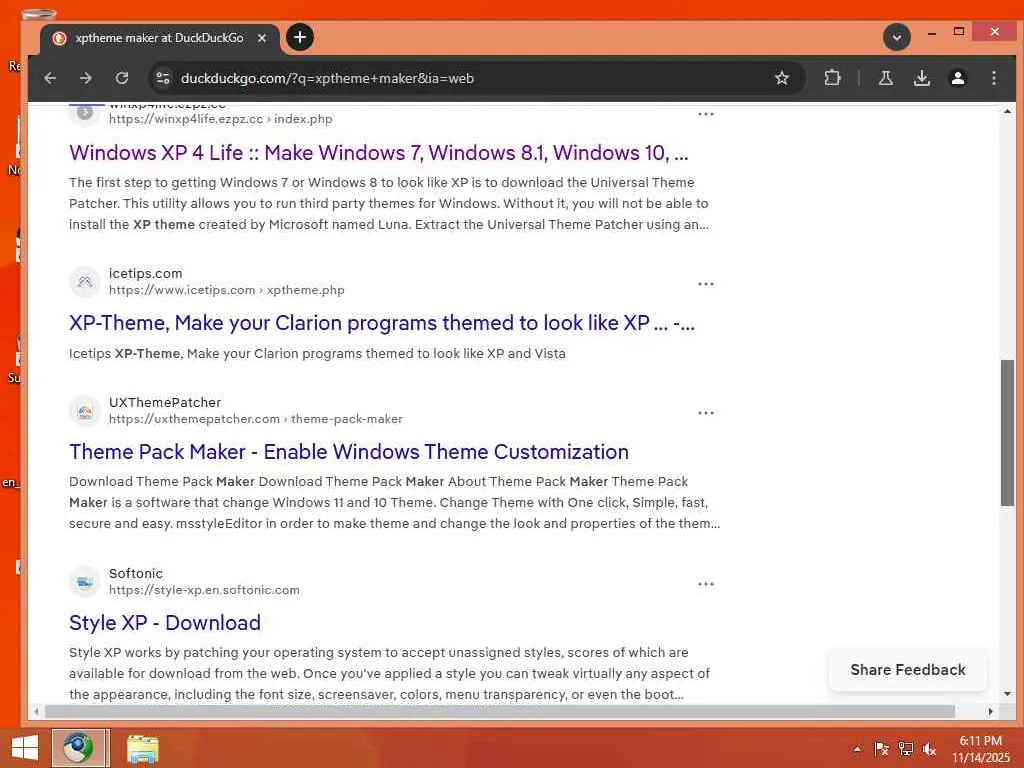The width and height of the screenshot is (1024, 768).
Task: Open the Chrome Labs flask icon
Action: (886, 78)
